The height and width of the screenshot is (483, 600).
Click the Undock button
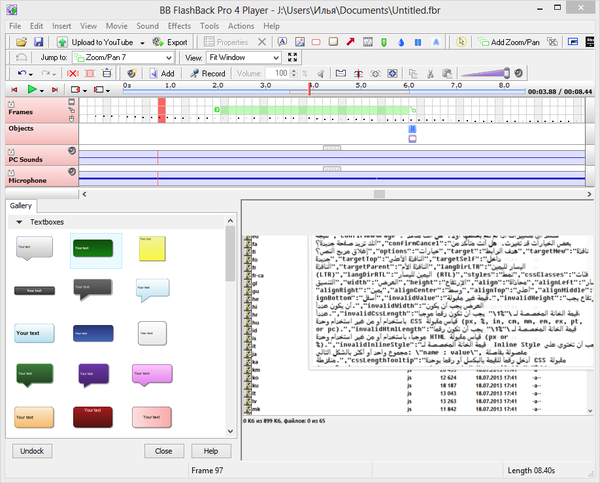click(30, 451)
